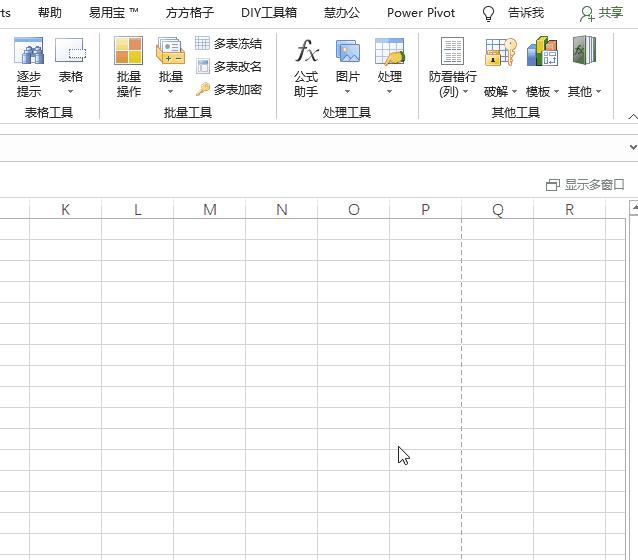Click the 多表冻结 button label
Viewport: 638px width, 560px height.
[x=238, y=44]
